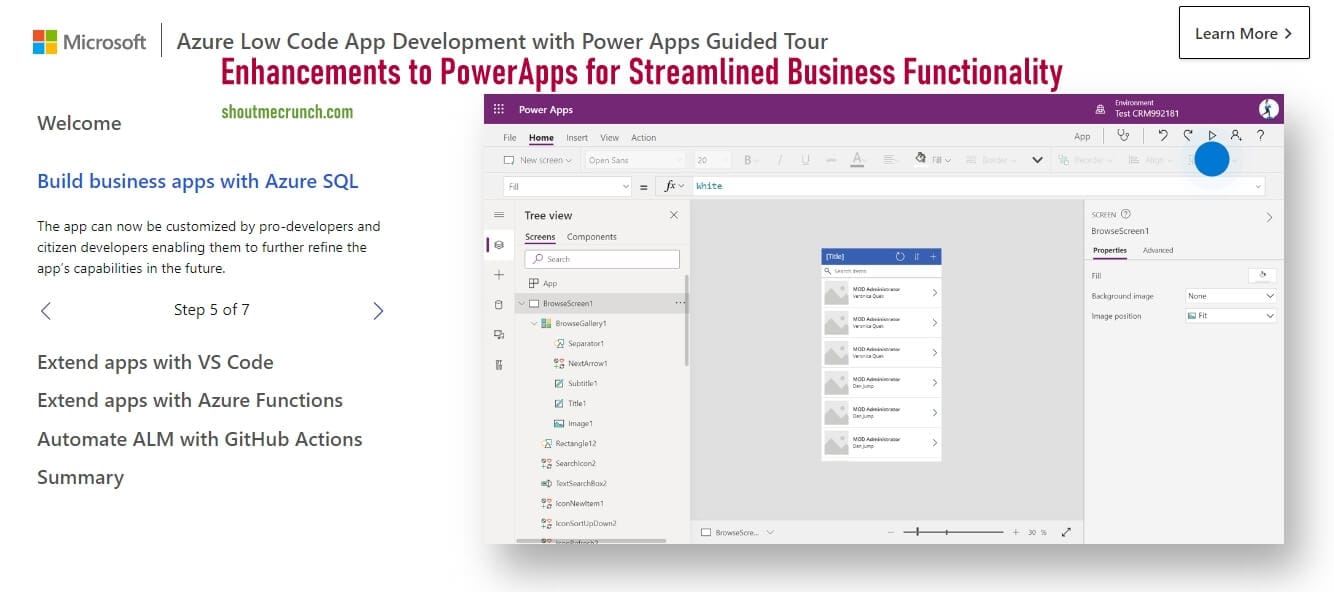Toggle the hamburger menu in left rail
The height and width of the screenshot is (592, 1334).
pyautogui.click(x=499, y=215)
